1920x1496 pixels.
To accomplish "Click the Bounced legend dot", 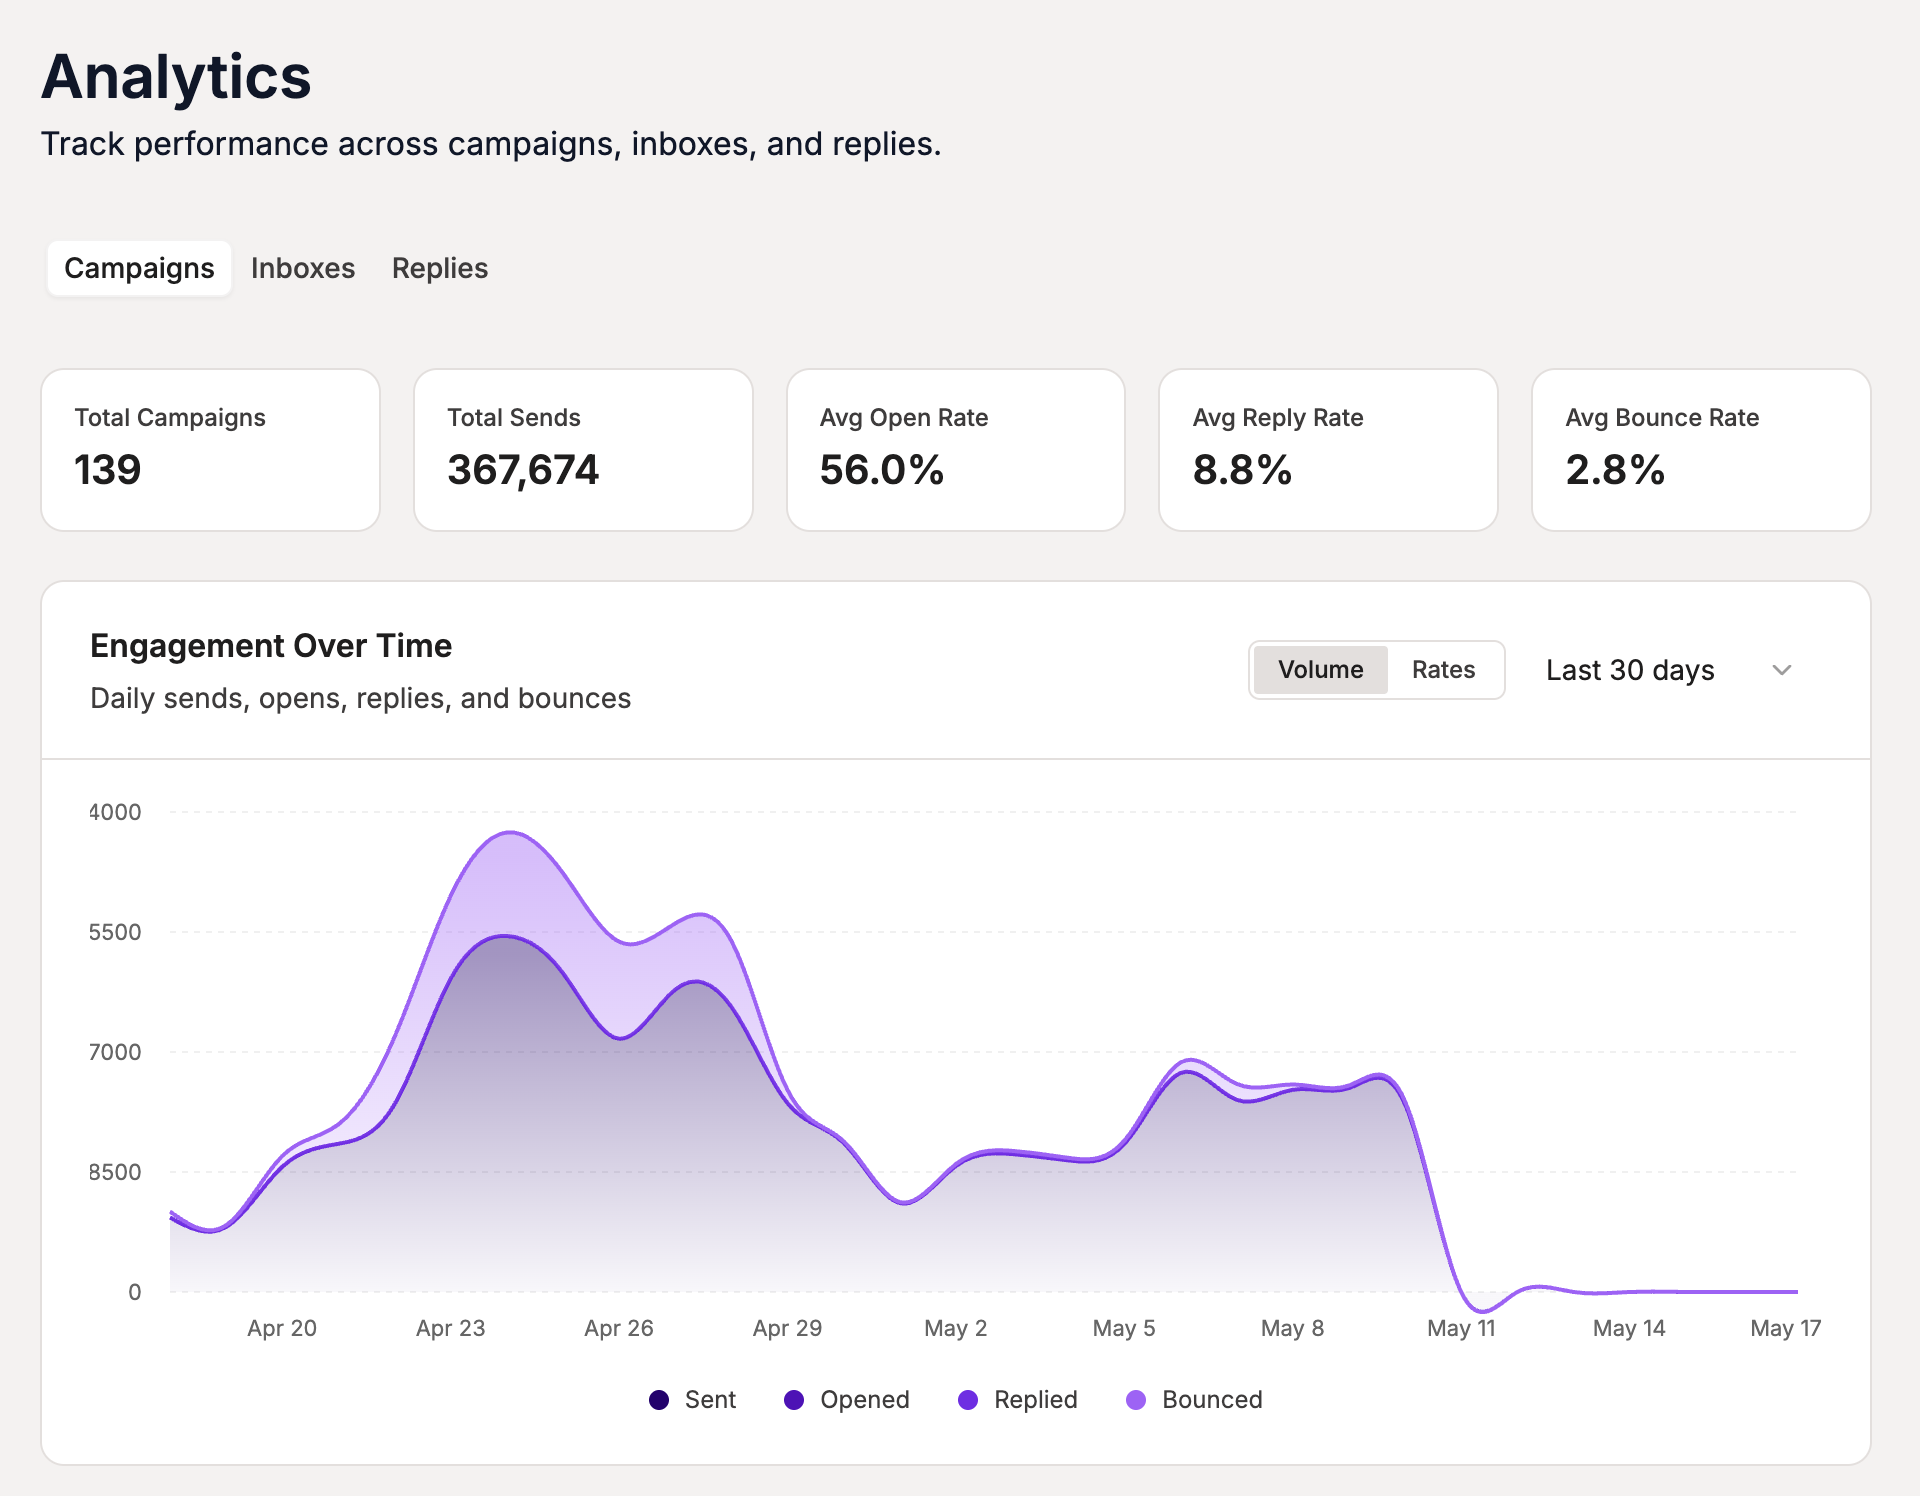I will coord(1136,1400).
